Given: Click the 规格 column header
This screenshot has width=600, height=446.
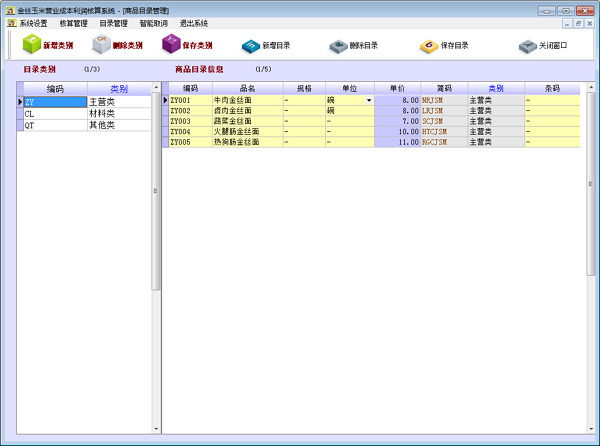Looking at the screenshot, I should (x=304, y=89).
